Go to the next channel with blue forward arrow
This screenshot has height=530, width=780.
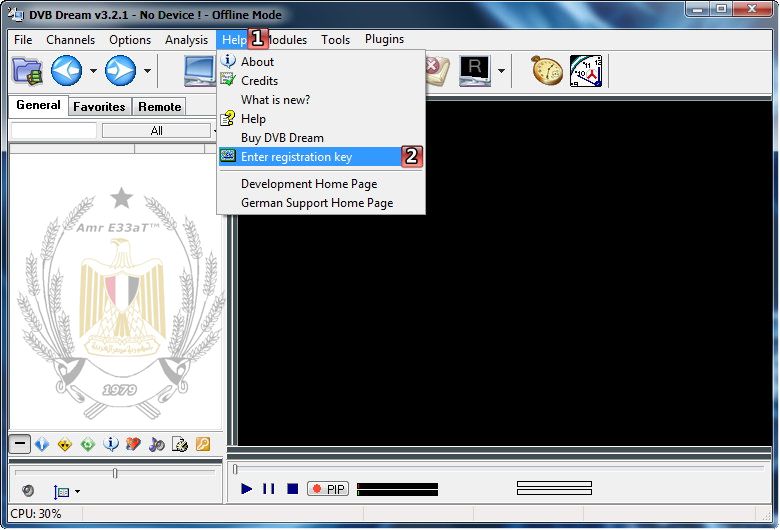(120, 71)
